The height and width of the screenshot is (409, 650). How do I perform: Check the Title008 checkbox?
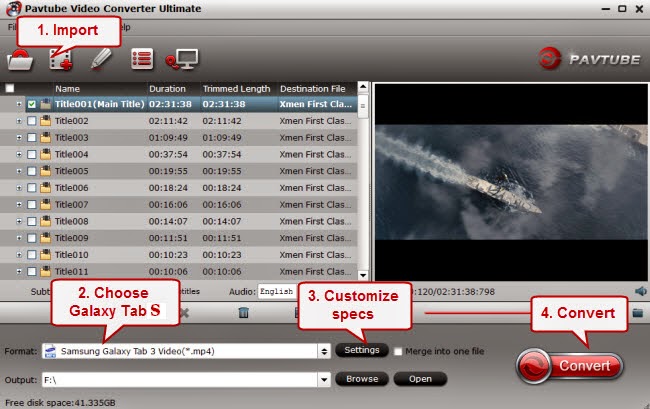[32, 221]
